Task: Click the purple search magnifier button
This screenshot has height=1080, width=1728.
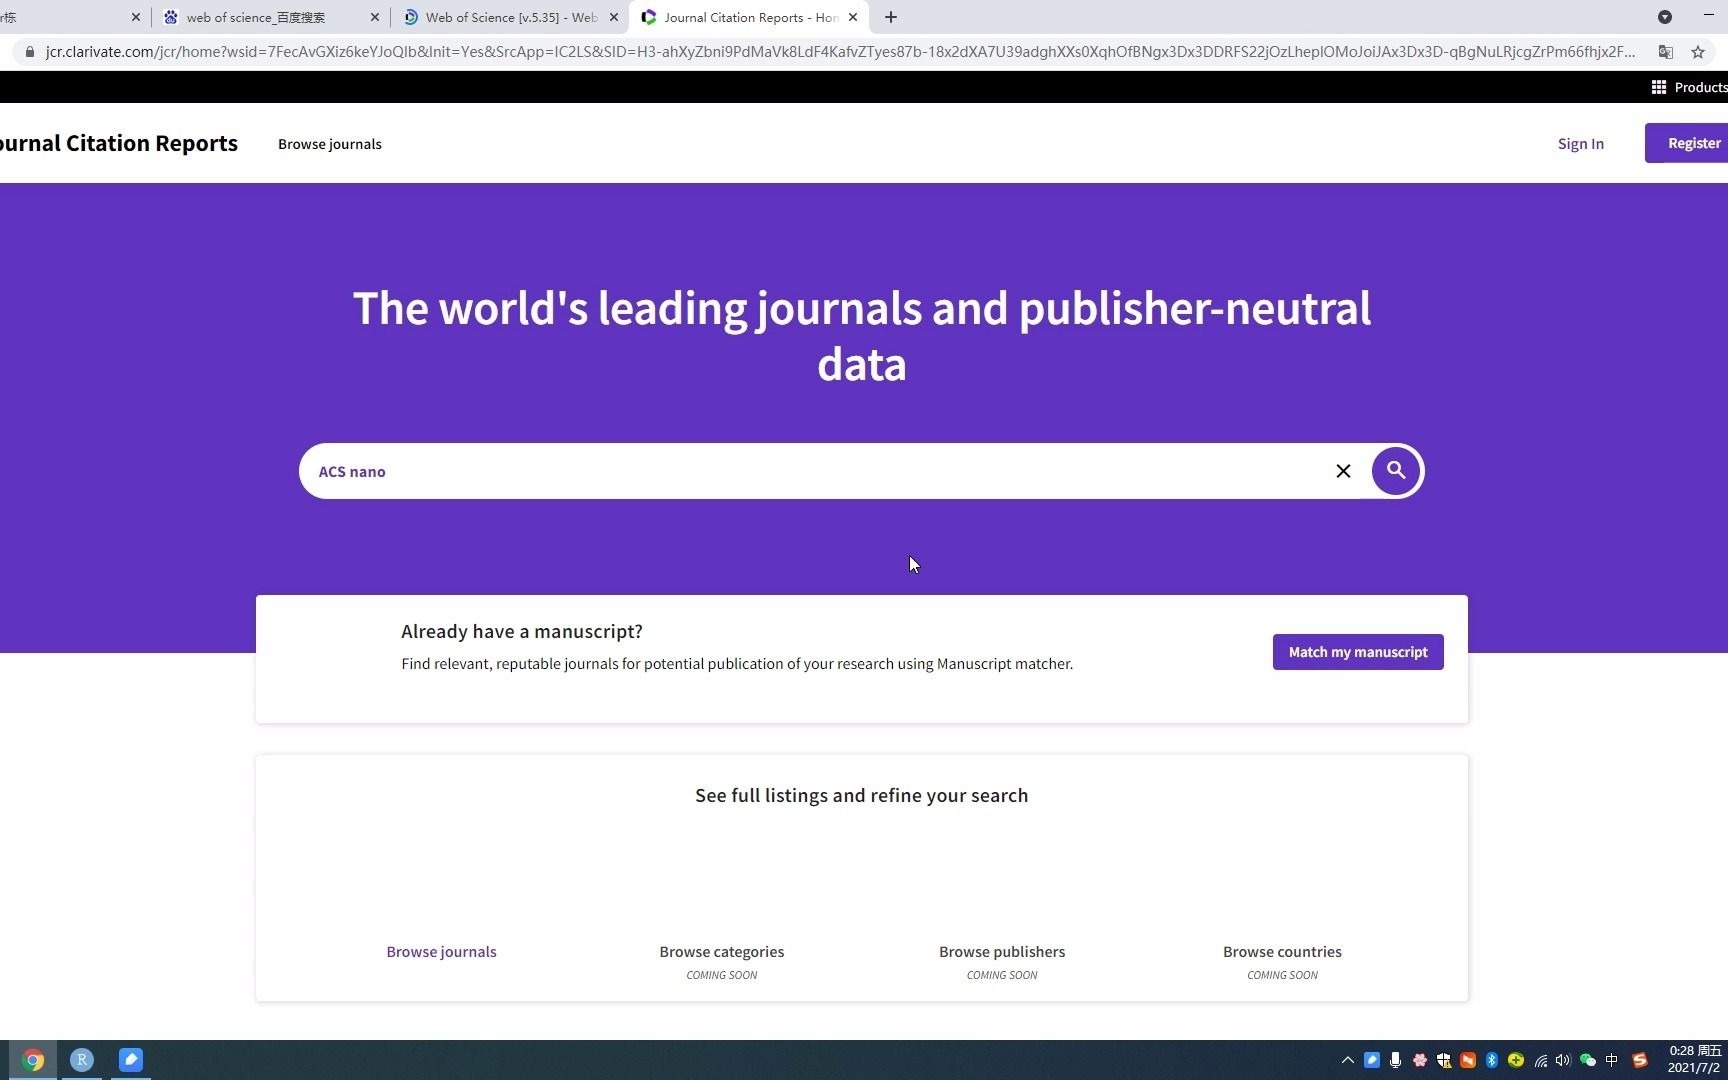Action: tap(1396, 471)
